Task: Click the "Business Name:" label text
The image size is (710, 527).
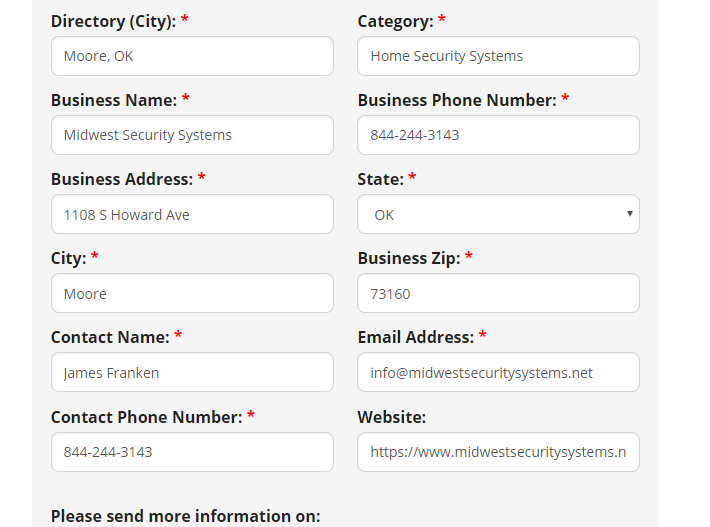Action: click(113, 100)
